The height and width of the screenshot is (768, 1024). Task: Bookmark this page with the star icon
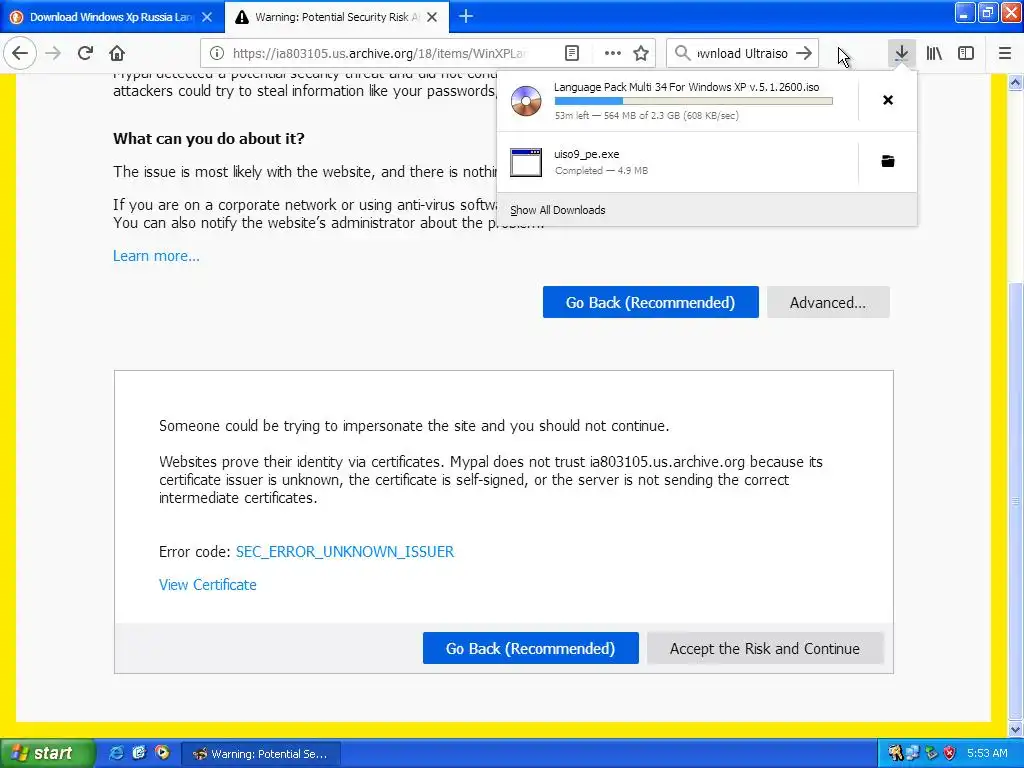pos(641,53)
